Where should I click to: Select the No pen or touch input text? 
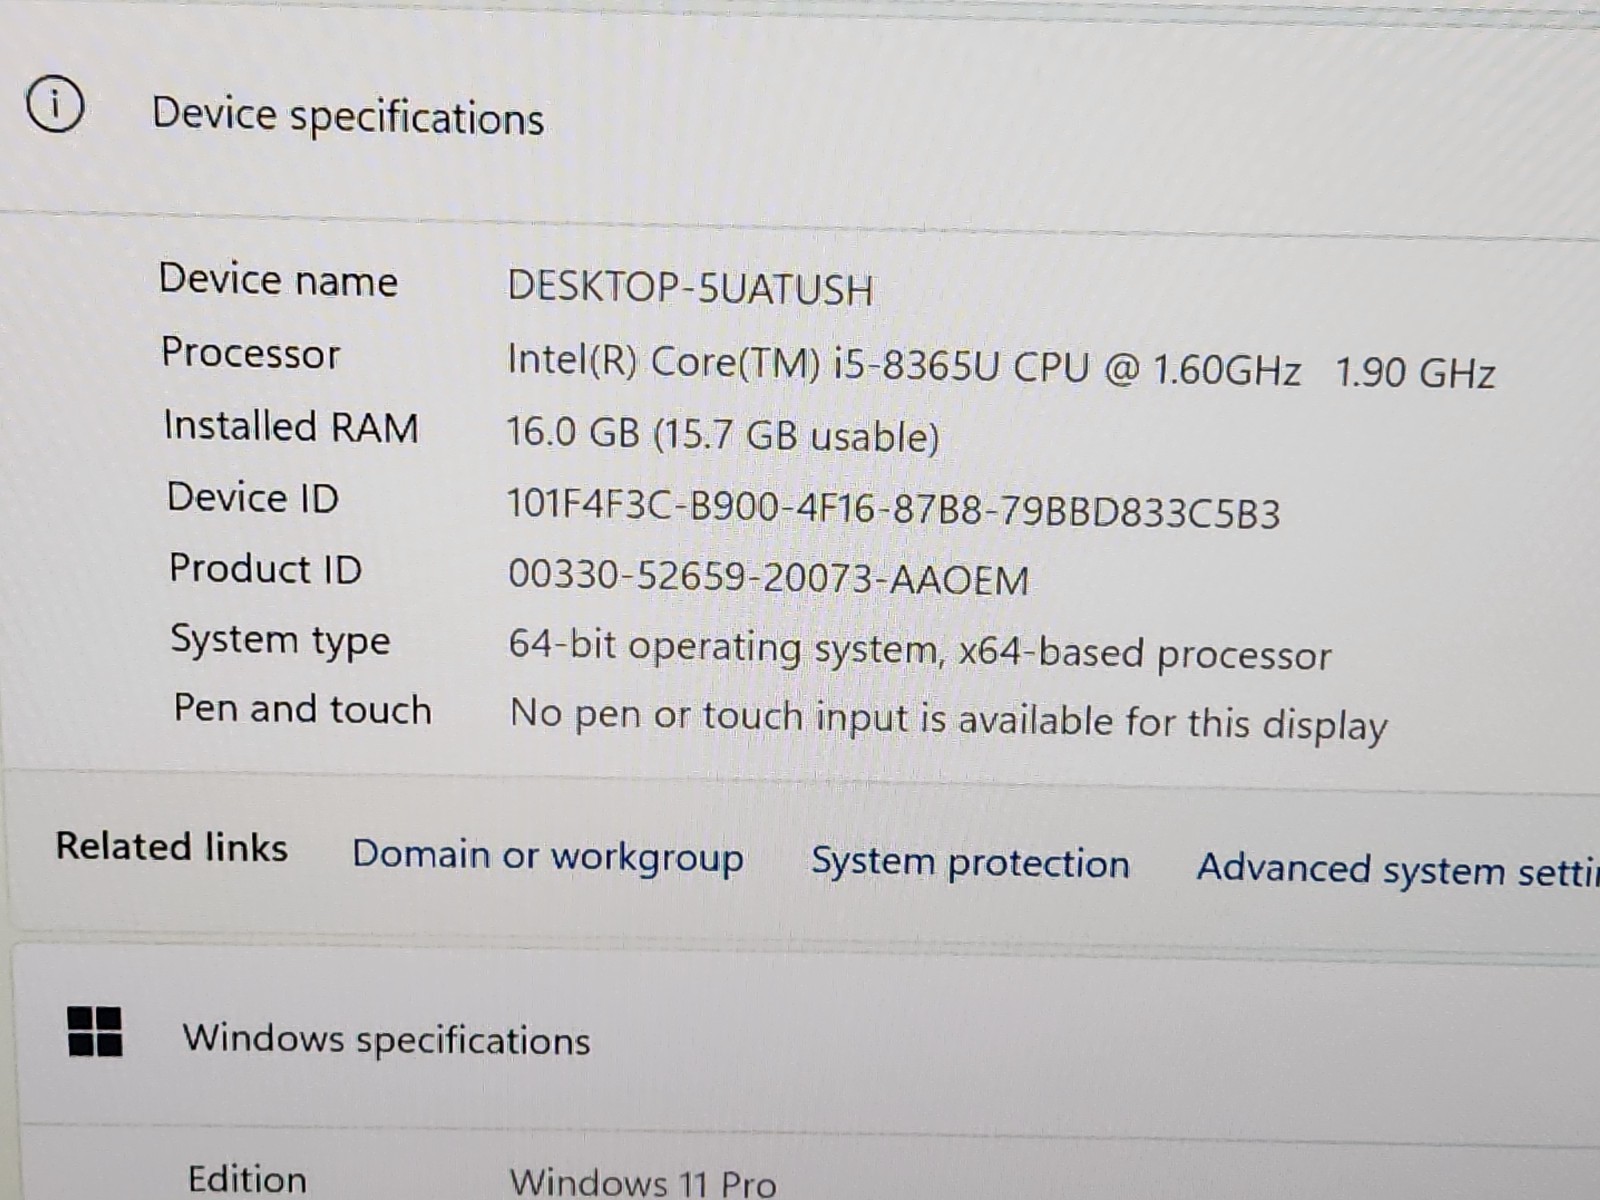(949, 720)
